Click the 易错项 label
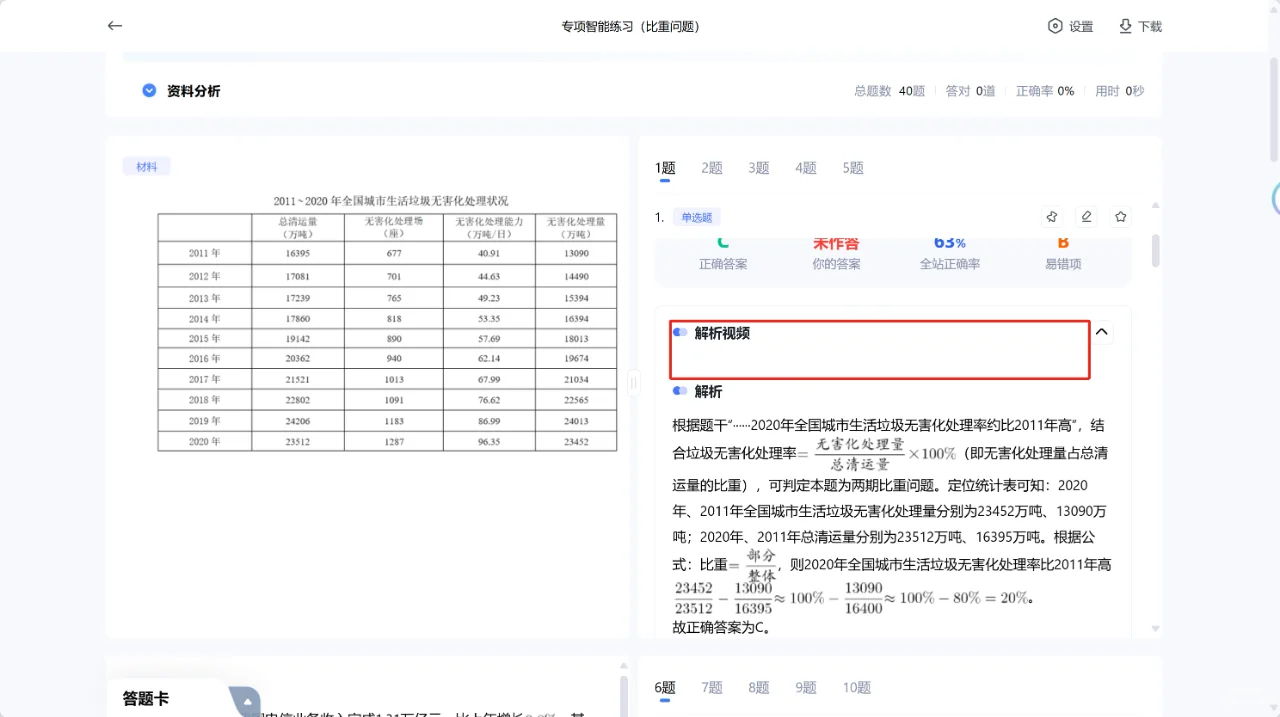 pyautogui.click(x=1062, y=264)
